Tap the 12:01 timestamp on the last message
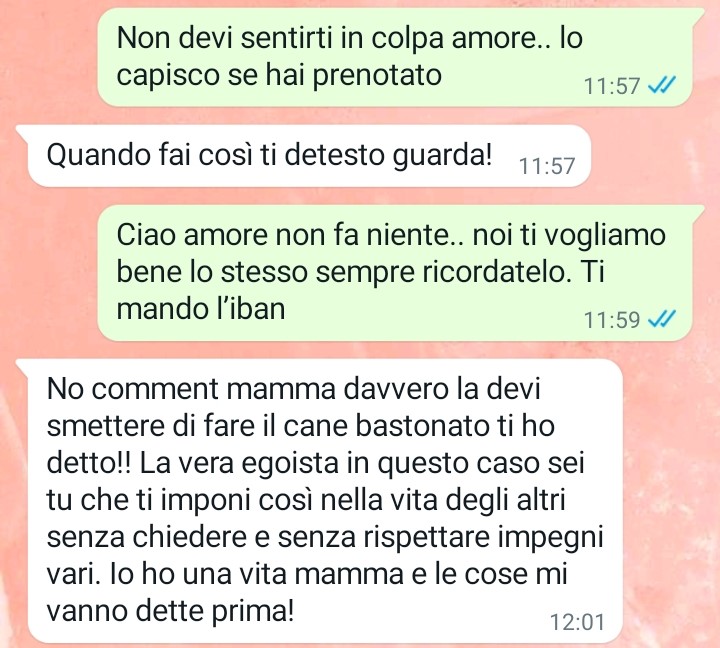This screenshot has height=648, width=720. 577,622
